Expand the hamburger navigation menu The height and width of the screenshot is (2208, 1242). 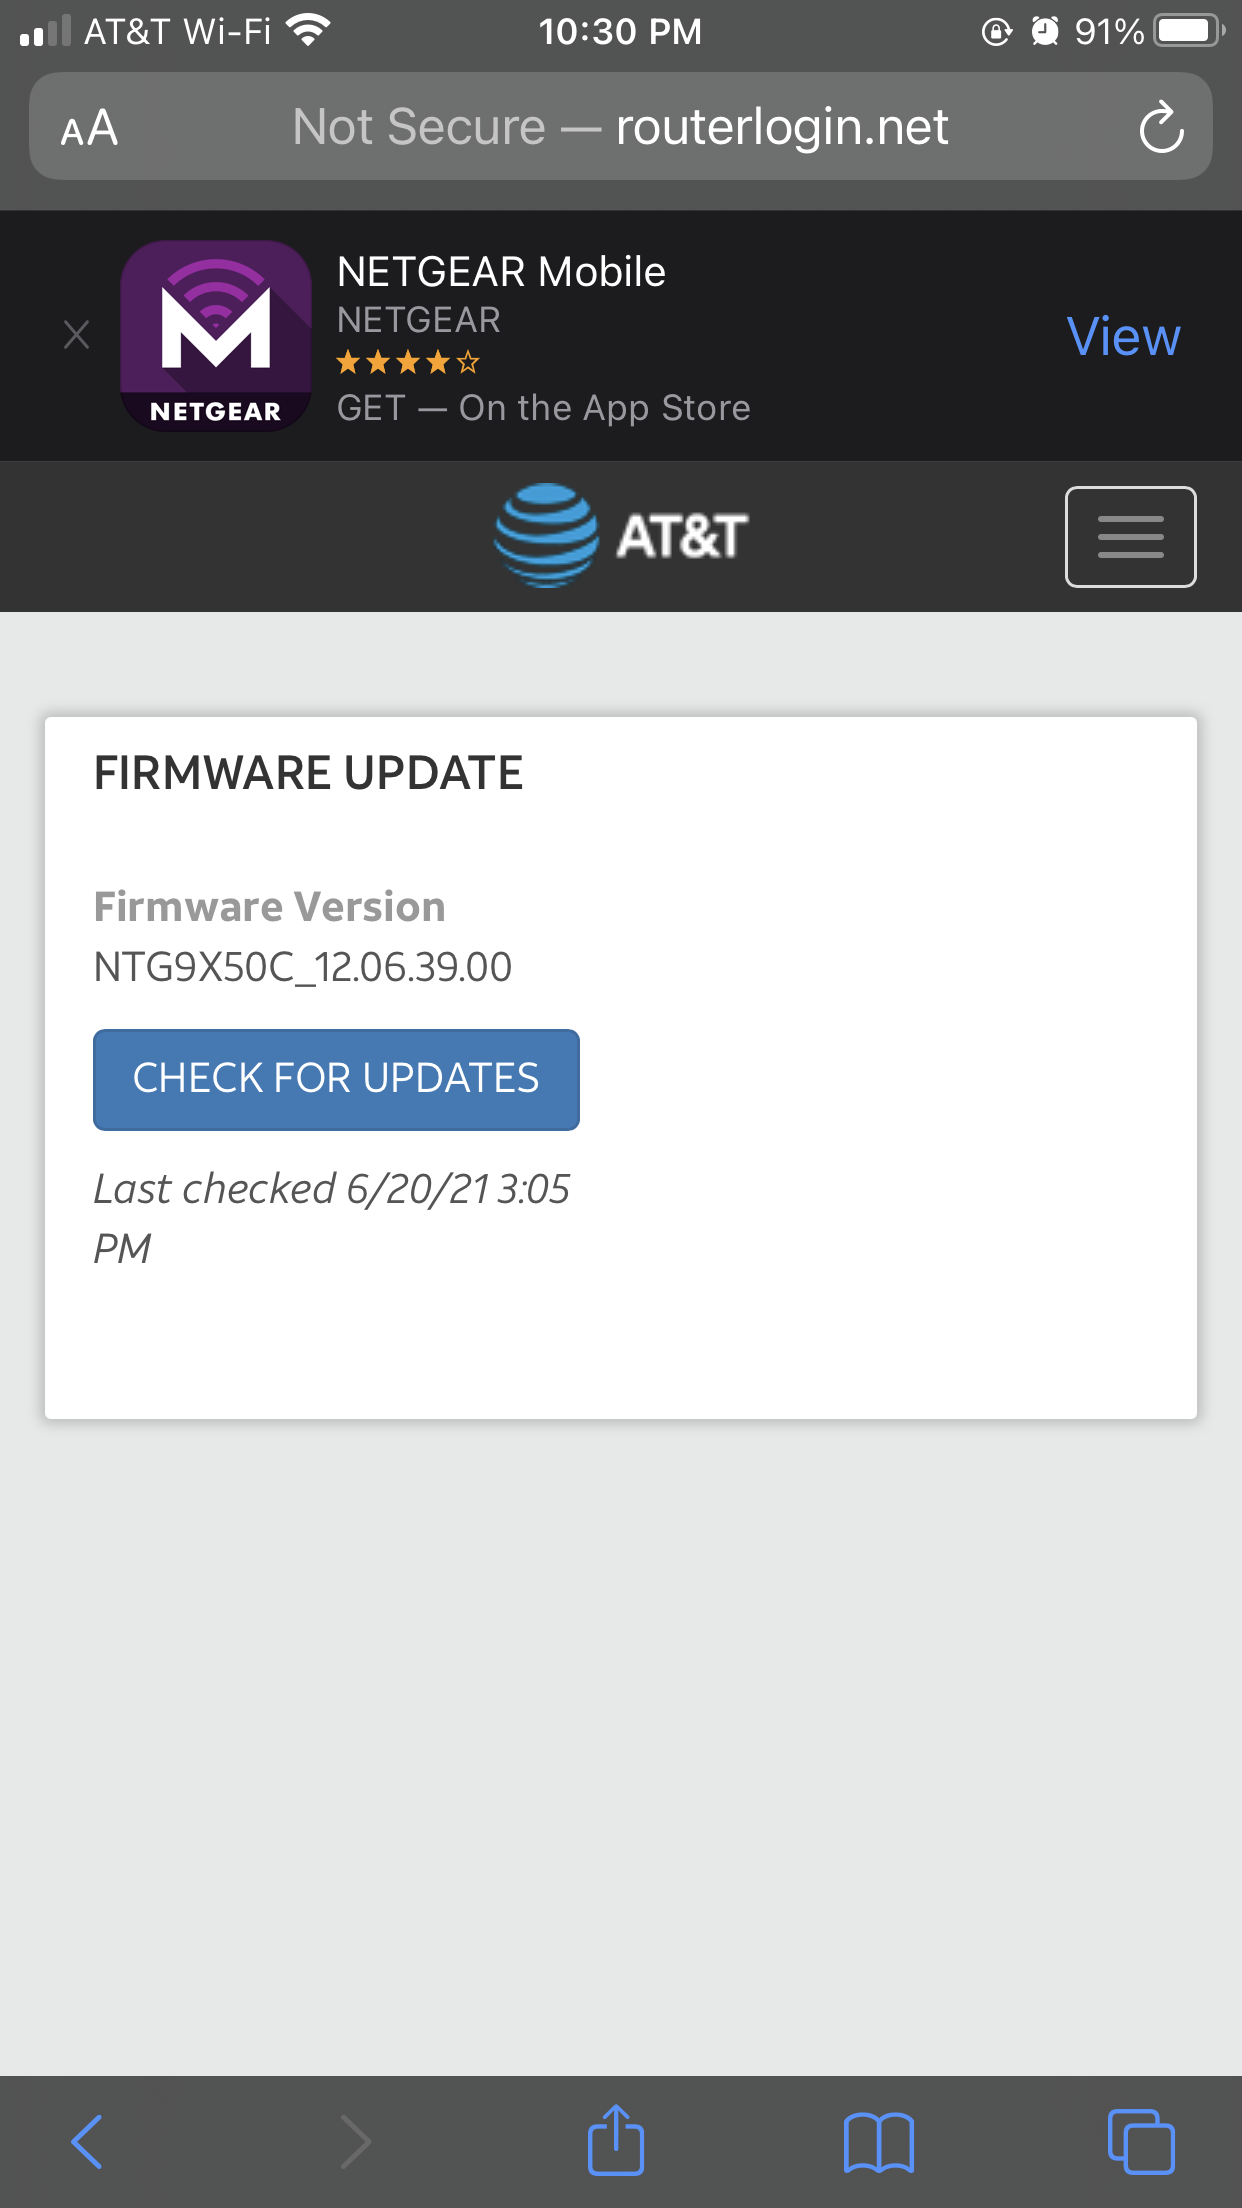point(1130,537)
